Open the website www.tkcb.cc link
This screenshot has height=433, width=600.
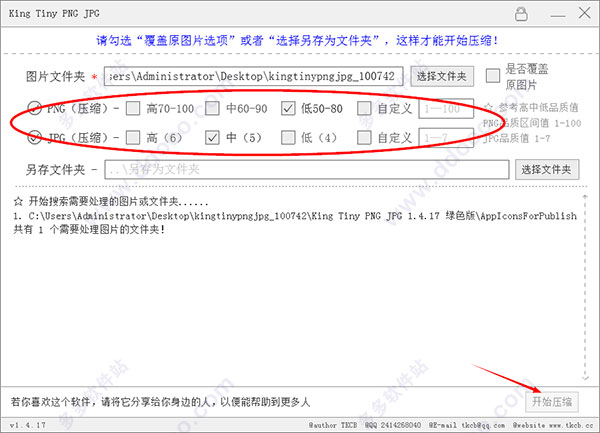(x=553, y=425)
